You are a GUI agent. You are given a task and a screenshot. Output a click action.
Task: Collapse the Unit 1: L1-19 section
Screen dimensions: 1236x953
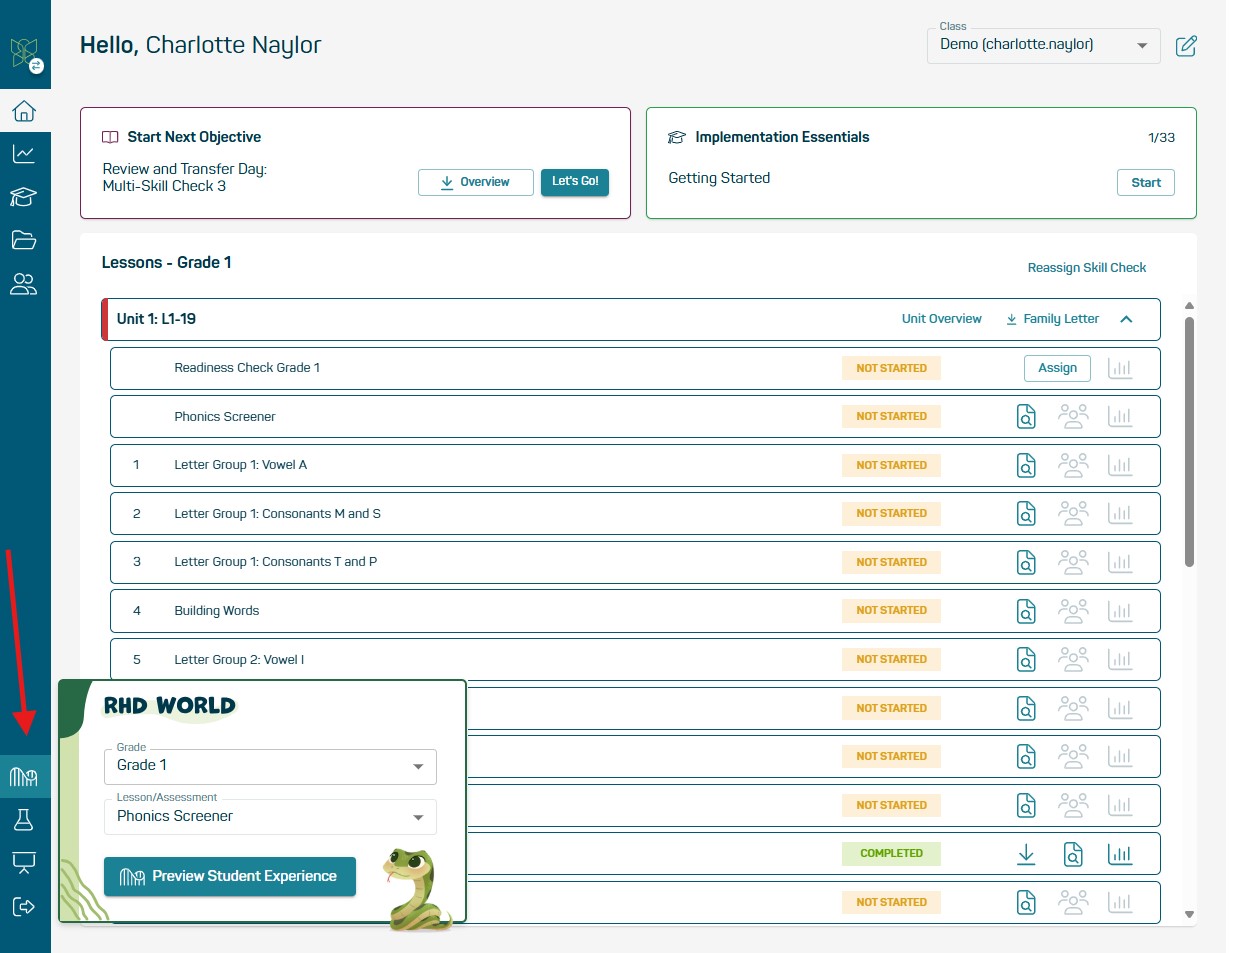point(1127,319)
